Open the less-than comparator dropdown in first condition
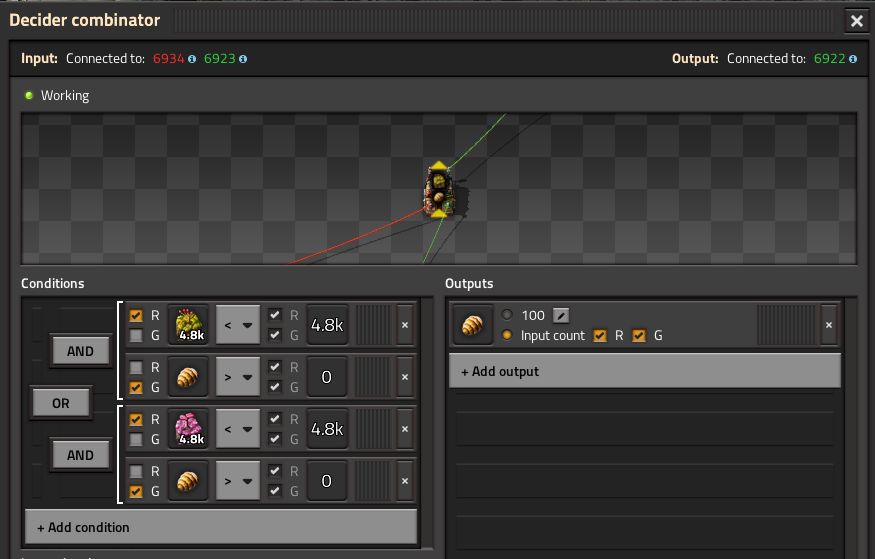The height and width of the screenshot is (559, 875). pyautogui.click(x=238, y=325)
